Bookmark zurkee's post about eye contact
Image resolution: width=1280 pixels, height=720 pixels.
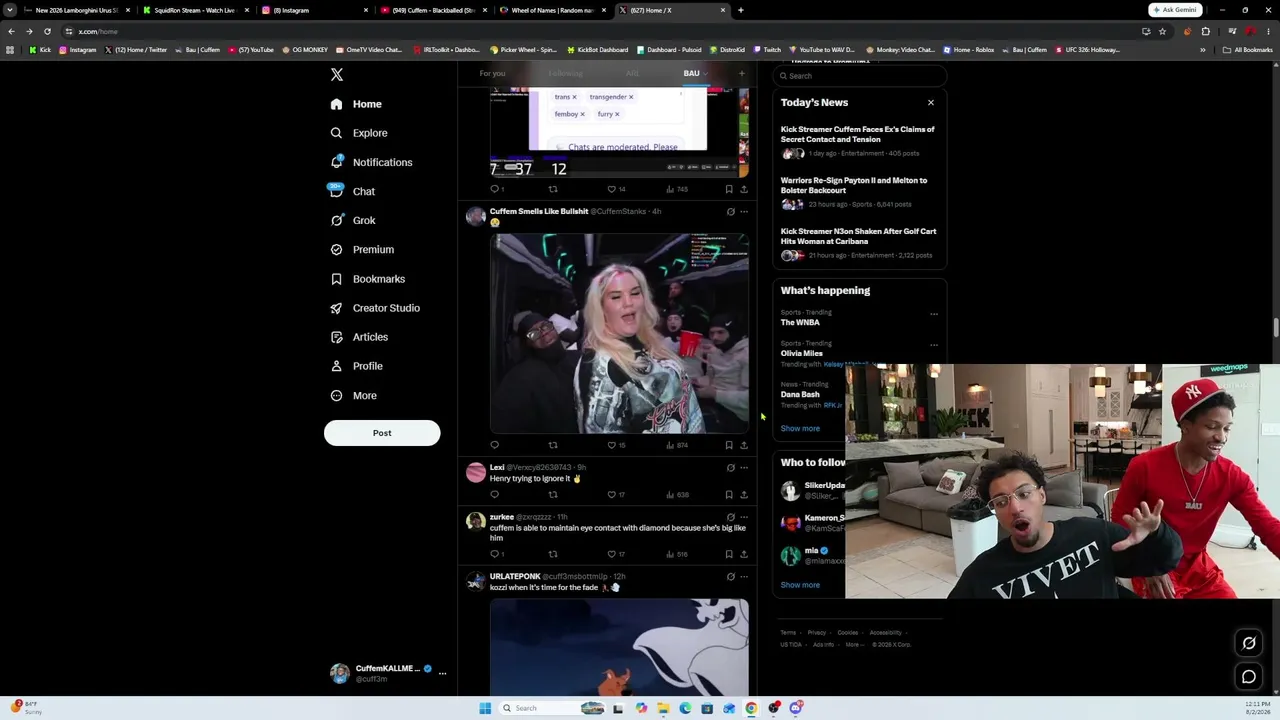pyautogui.click(x=729, y=554)
